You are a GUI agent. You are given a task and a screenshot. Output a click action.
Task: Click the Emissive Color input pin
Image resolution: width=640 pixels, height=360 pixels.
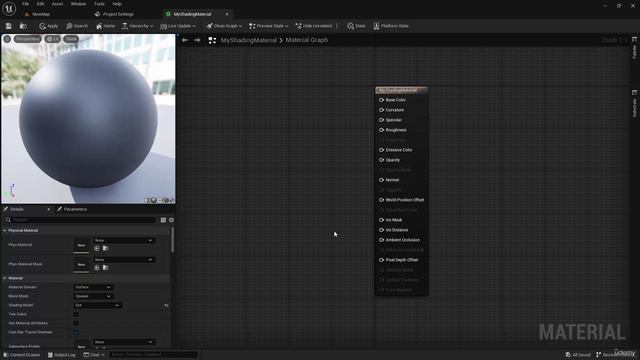coord(381,150)
